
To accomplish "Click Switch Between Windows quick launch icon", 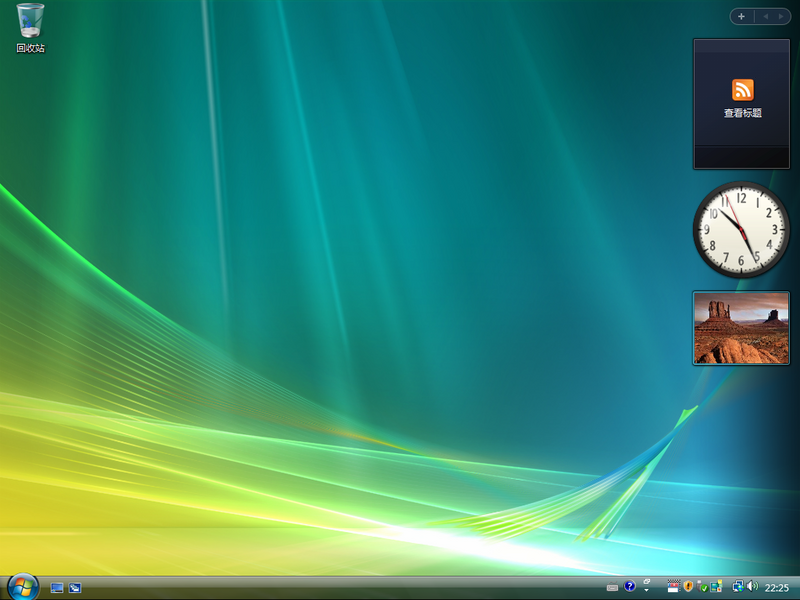I will pyautogui.click(x=75, y=588).
